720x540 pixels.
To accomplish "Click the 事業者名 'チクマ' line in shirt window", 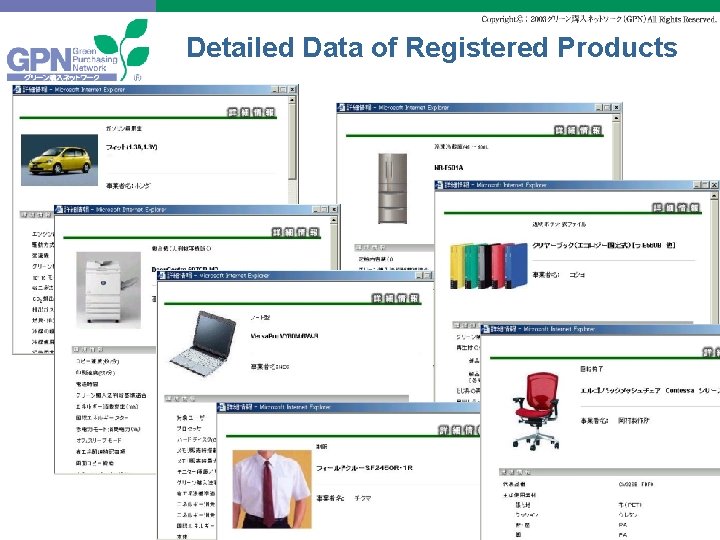I will coord(343,498).
